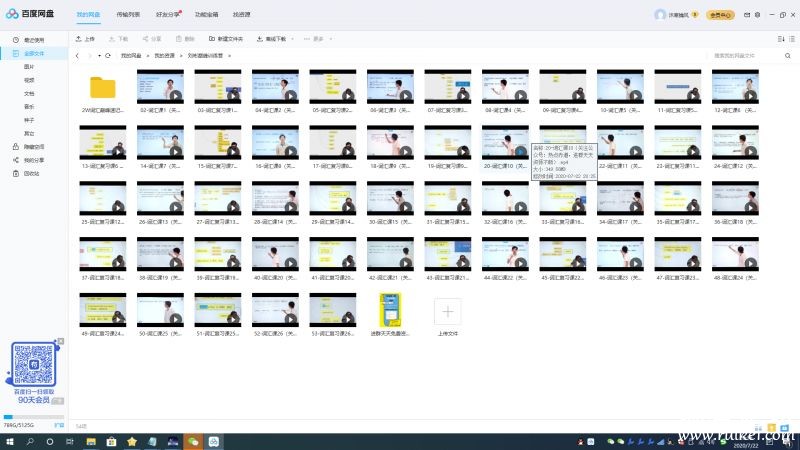
Task: Open the hidden space lock icon
Action: coord(16,146)
